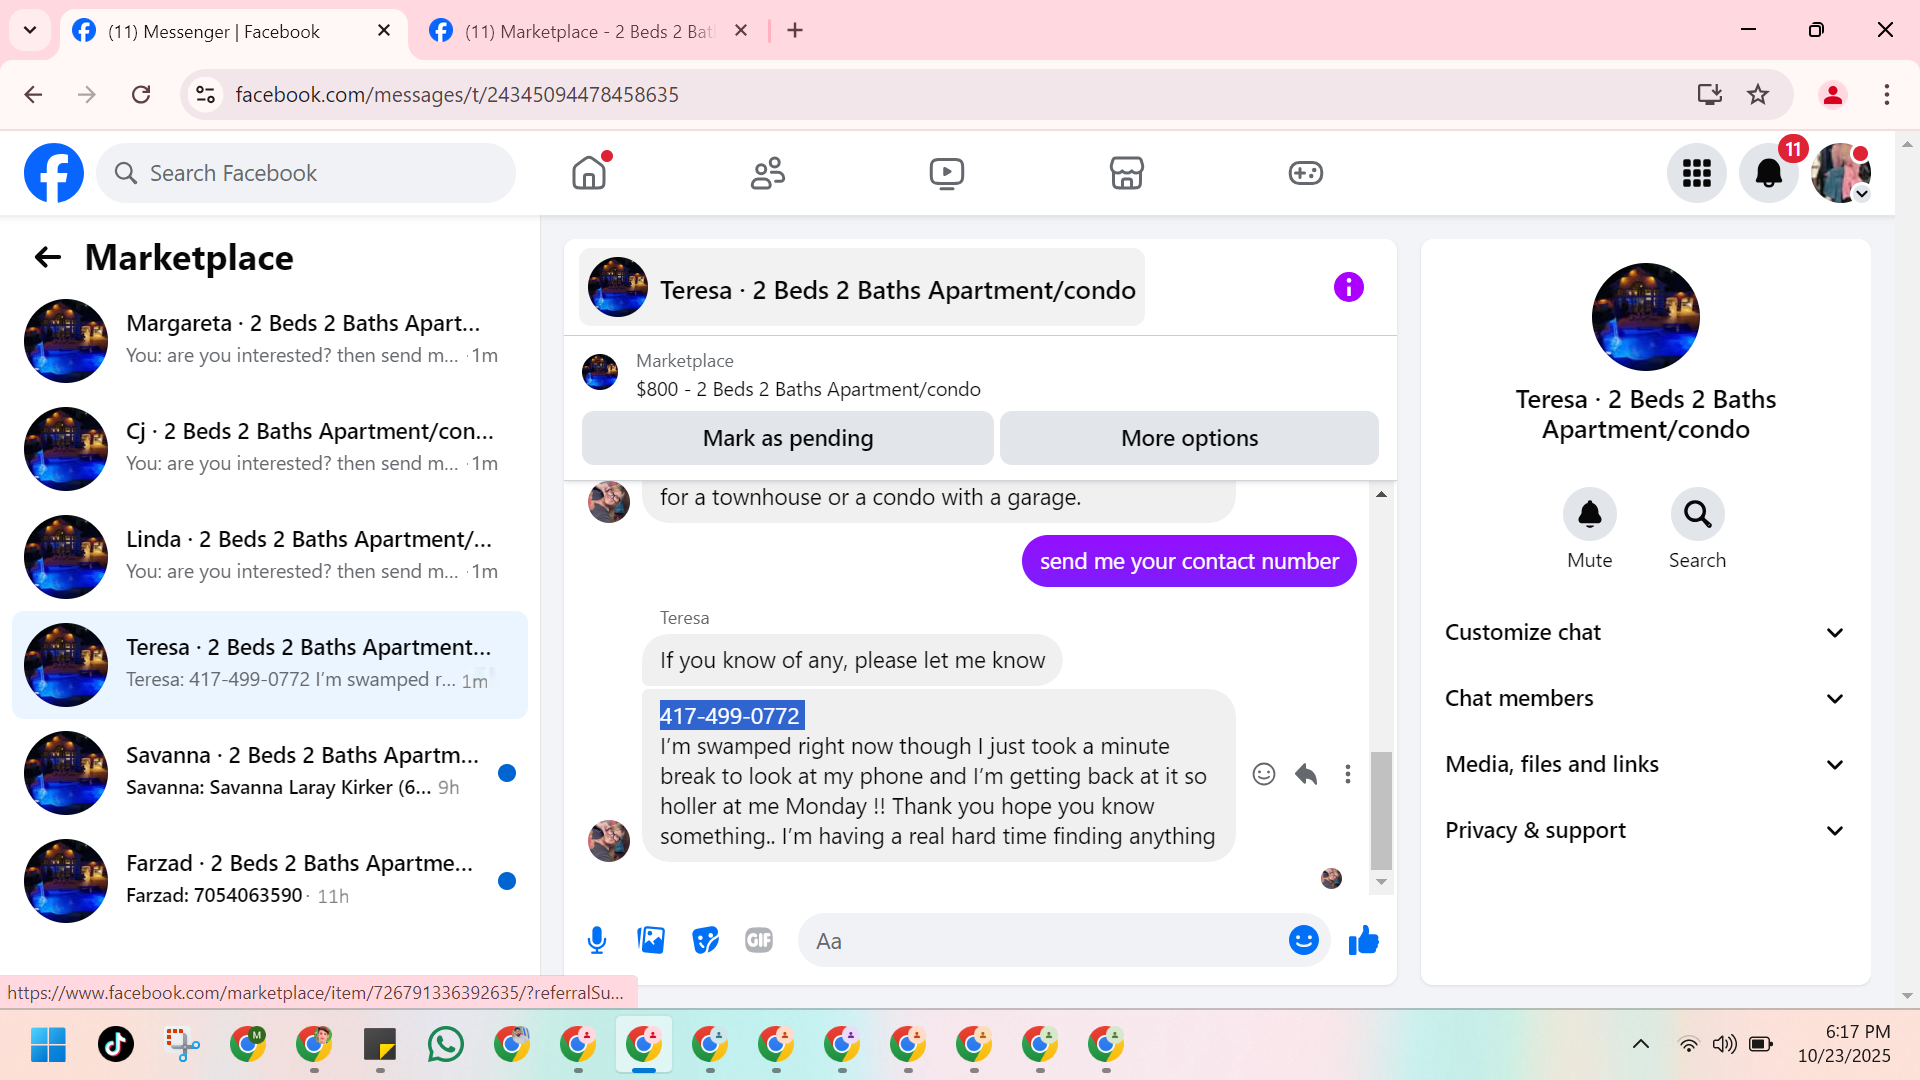Mute this conversation with bell icon
Viewport: 1920px width, 1080px height.
[x=1589, y=514]
